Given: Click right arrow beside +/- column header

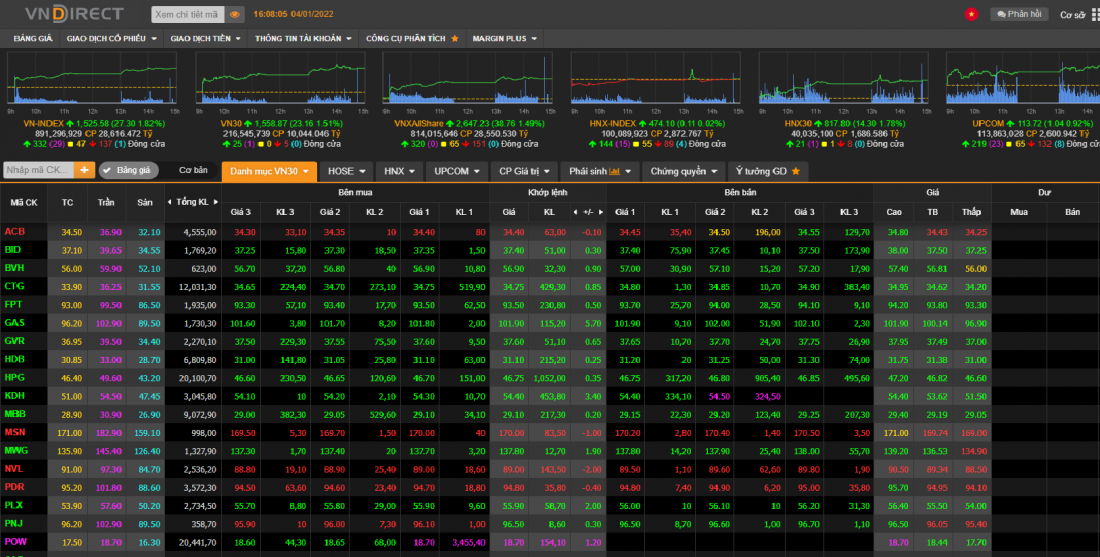Looking at the screenshot, I should [601, 212].
